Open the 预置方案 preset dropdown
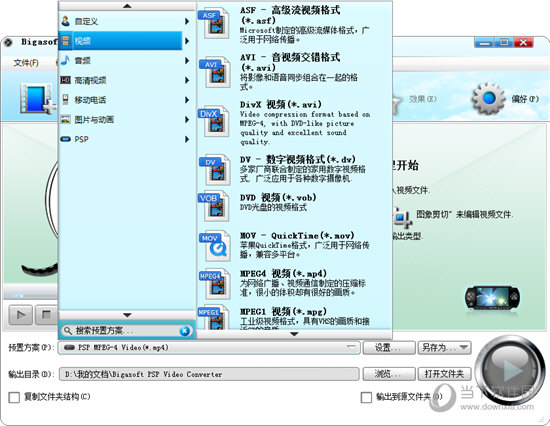This screenshot has height=426, width=550. tap(209, 347)
